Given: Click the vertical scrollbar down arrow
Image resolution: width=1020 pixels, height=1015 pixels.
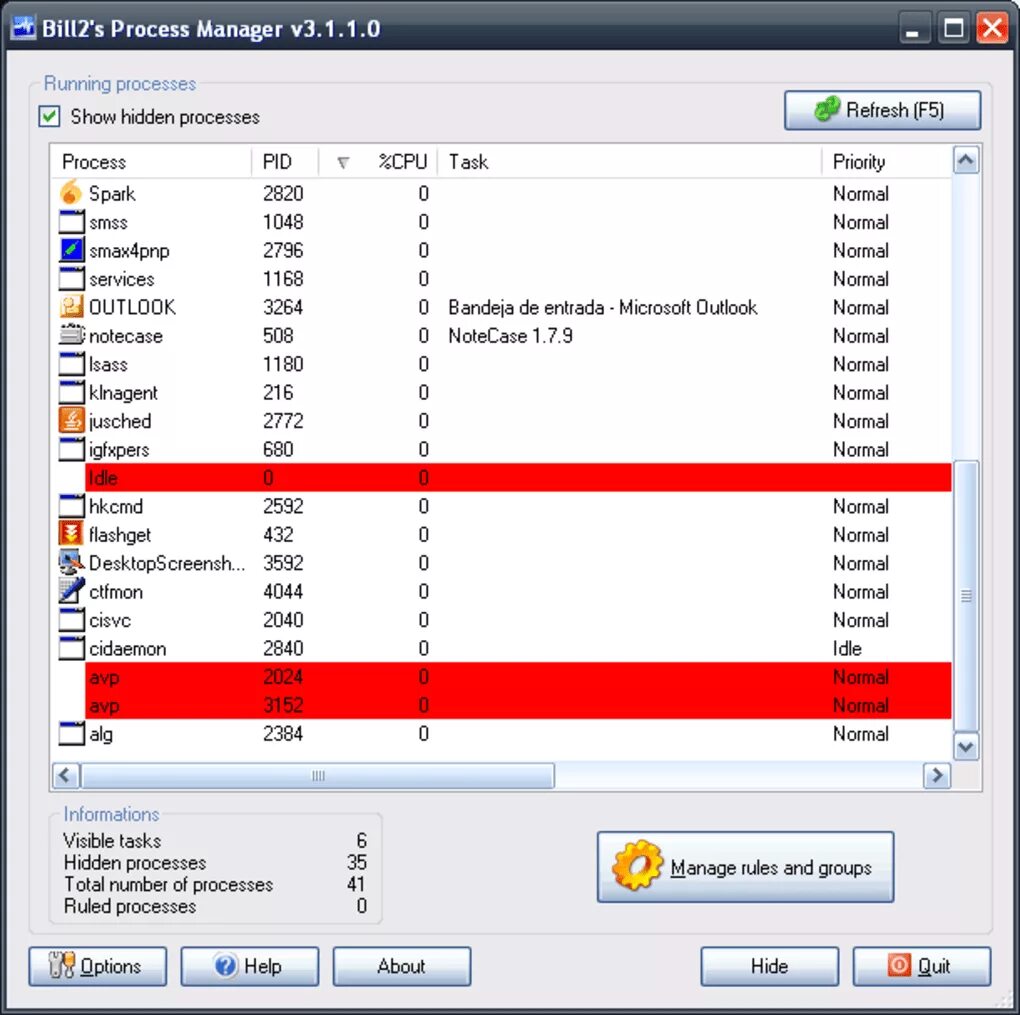Looking at the screenshot, I should pyautogui.click(x=966, y=747).
